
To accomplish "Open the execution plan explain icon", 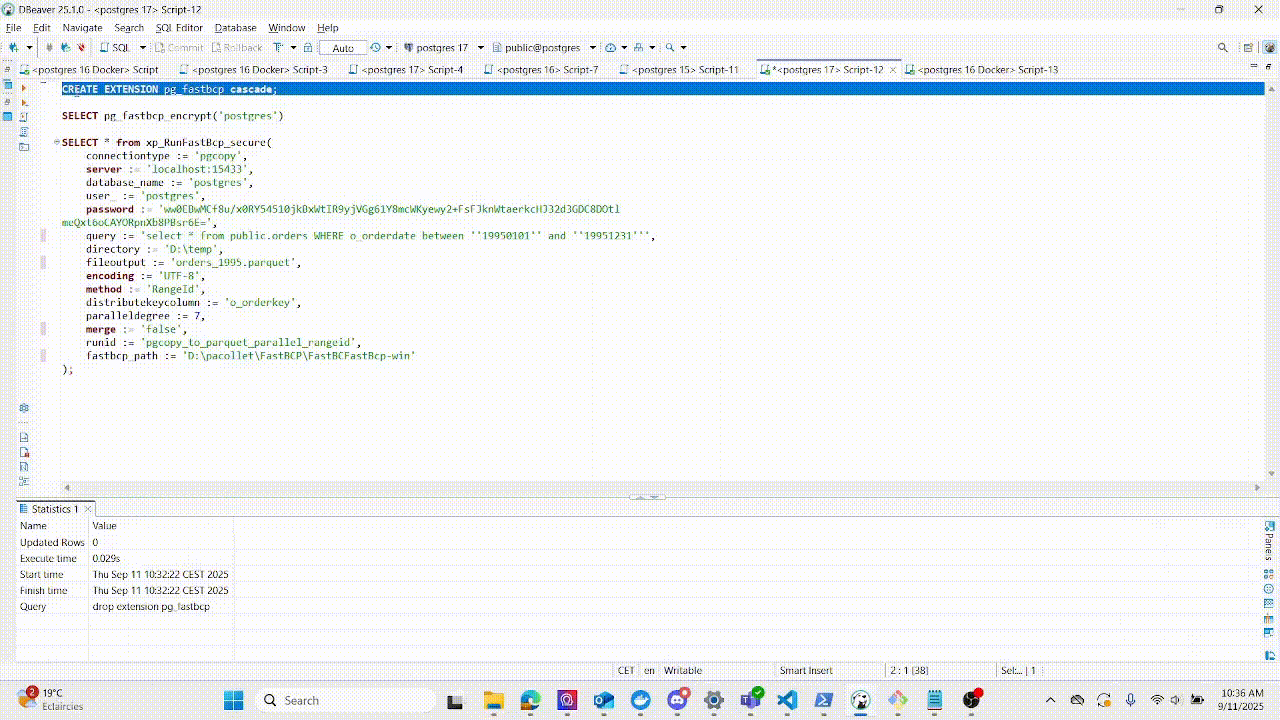I will pos(23,131).
